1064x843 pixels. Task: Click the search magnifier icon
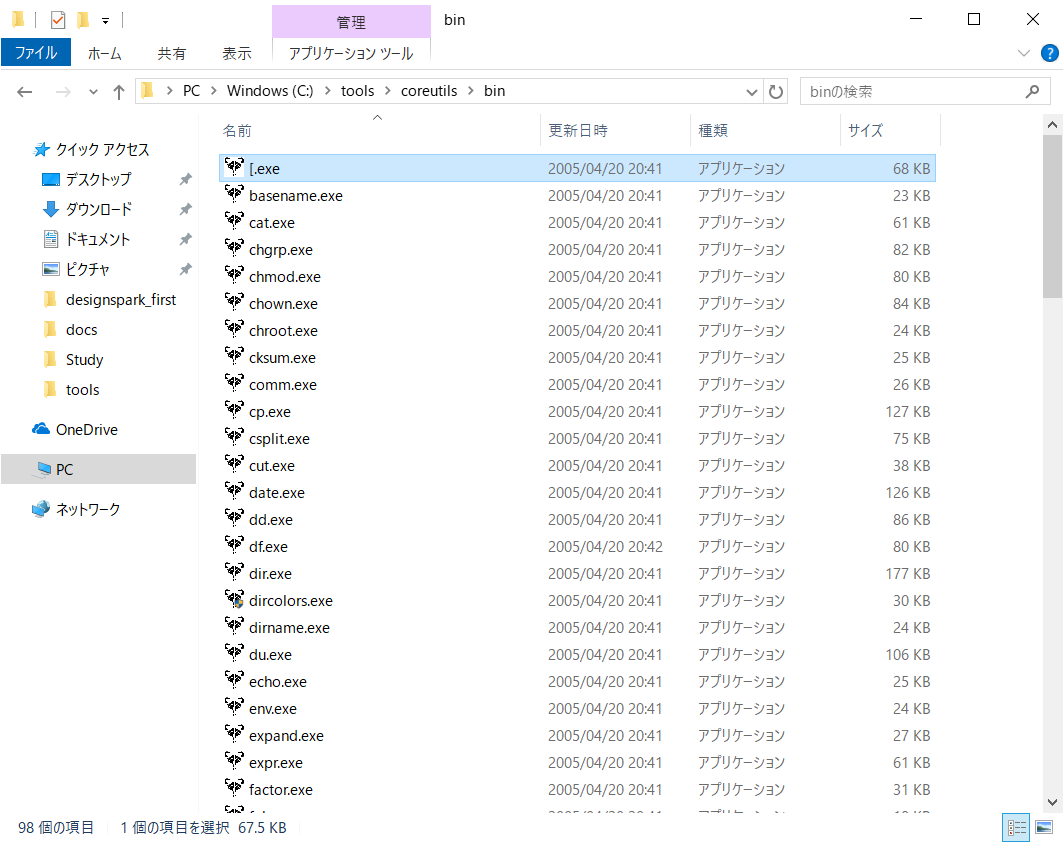1032,91
